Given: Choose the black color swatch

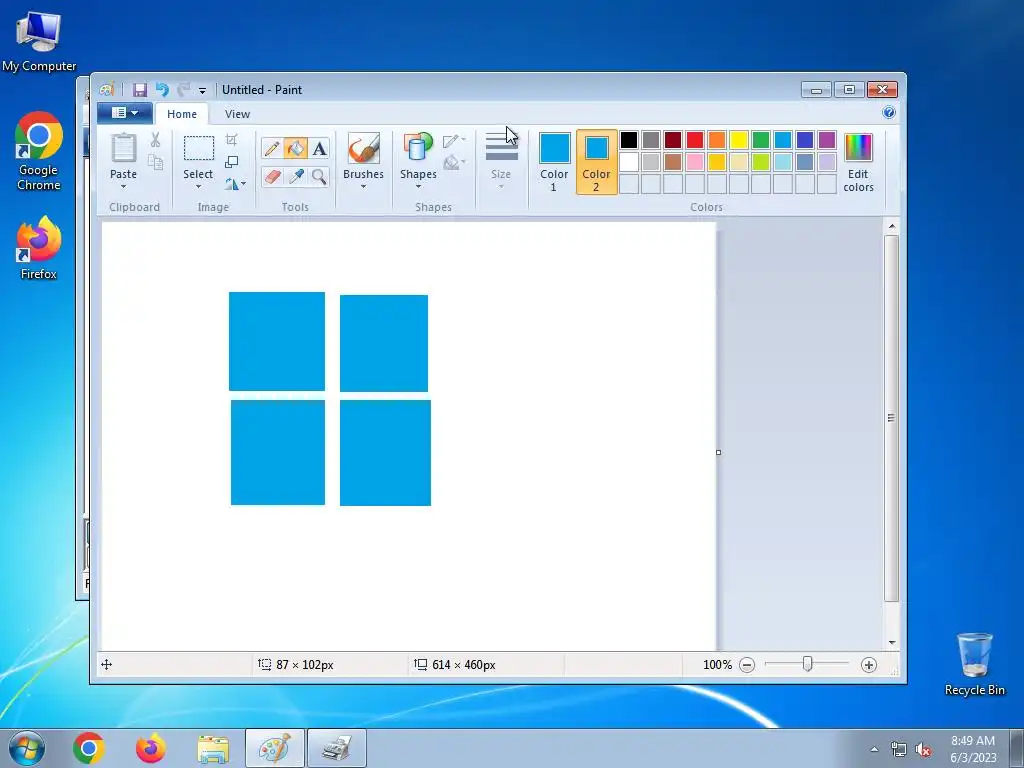Looking at the screenshot, I should (x=629, y=140).
